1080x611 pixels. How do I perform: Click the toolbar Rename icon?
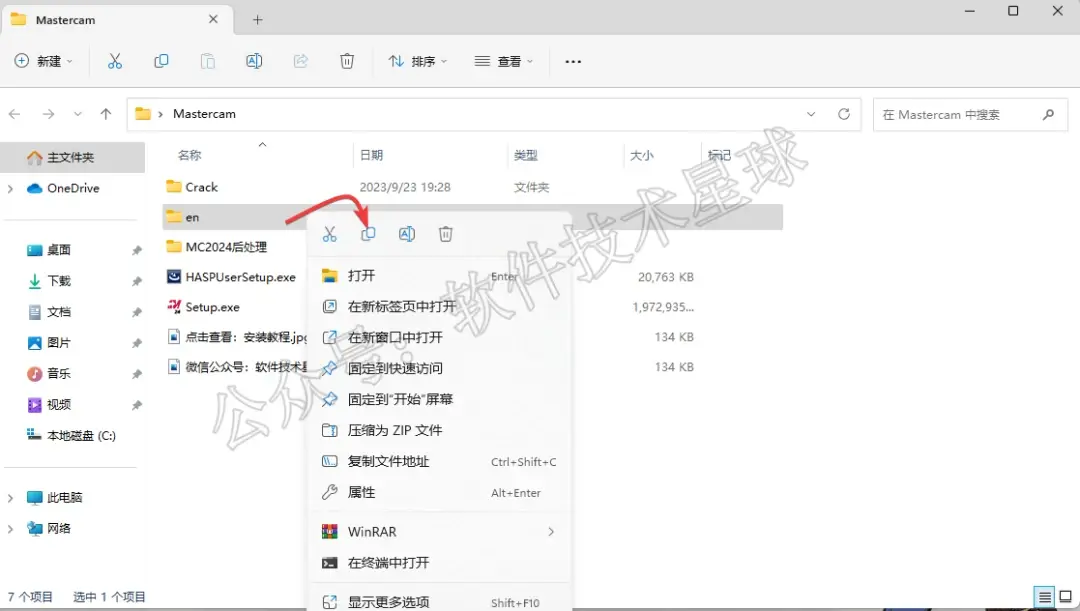coord(254,61)
